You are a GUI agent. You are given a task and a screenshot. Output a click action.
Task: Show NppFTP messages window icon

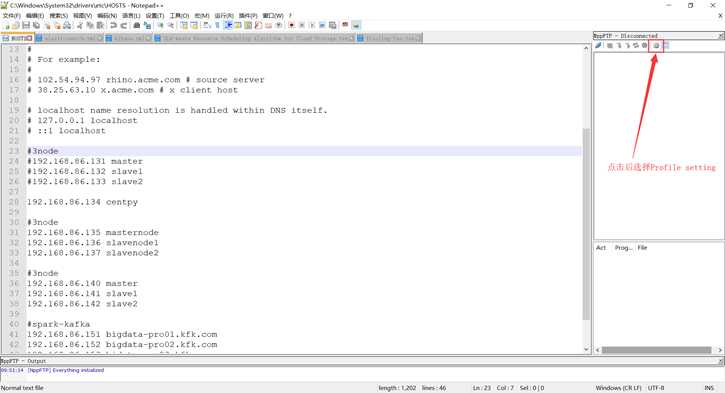666,45
